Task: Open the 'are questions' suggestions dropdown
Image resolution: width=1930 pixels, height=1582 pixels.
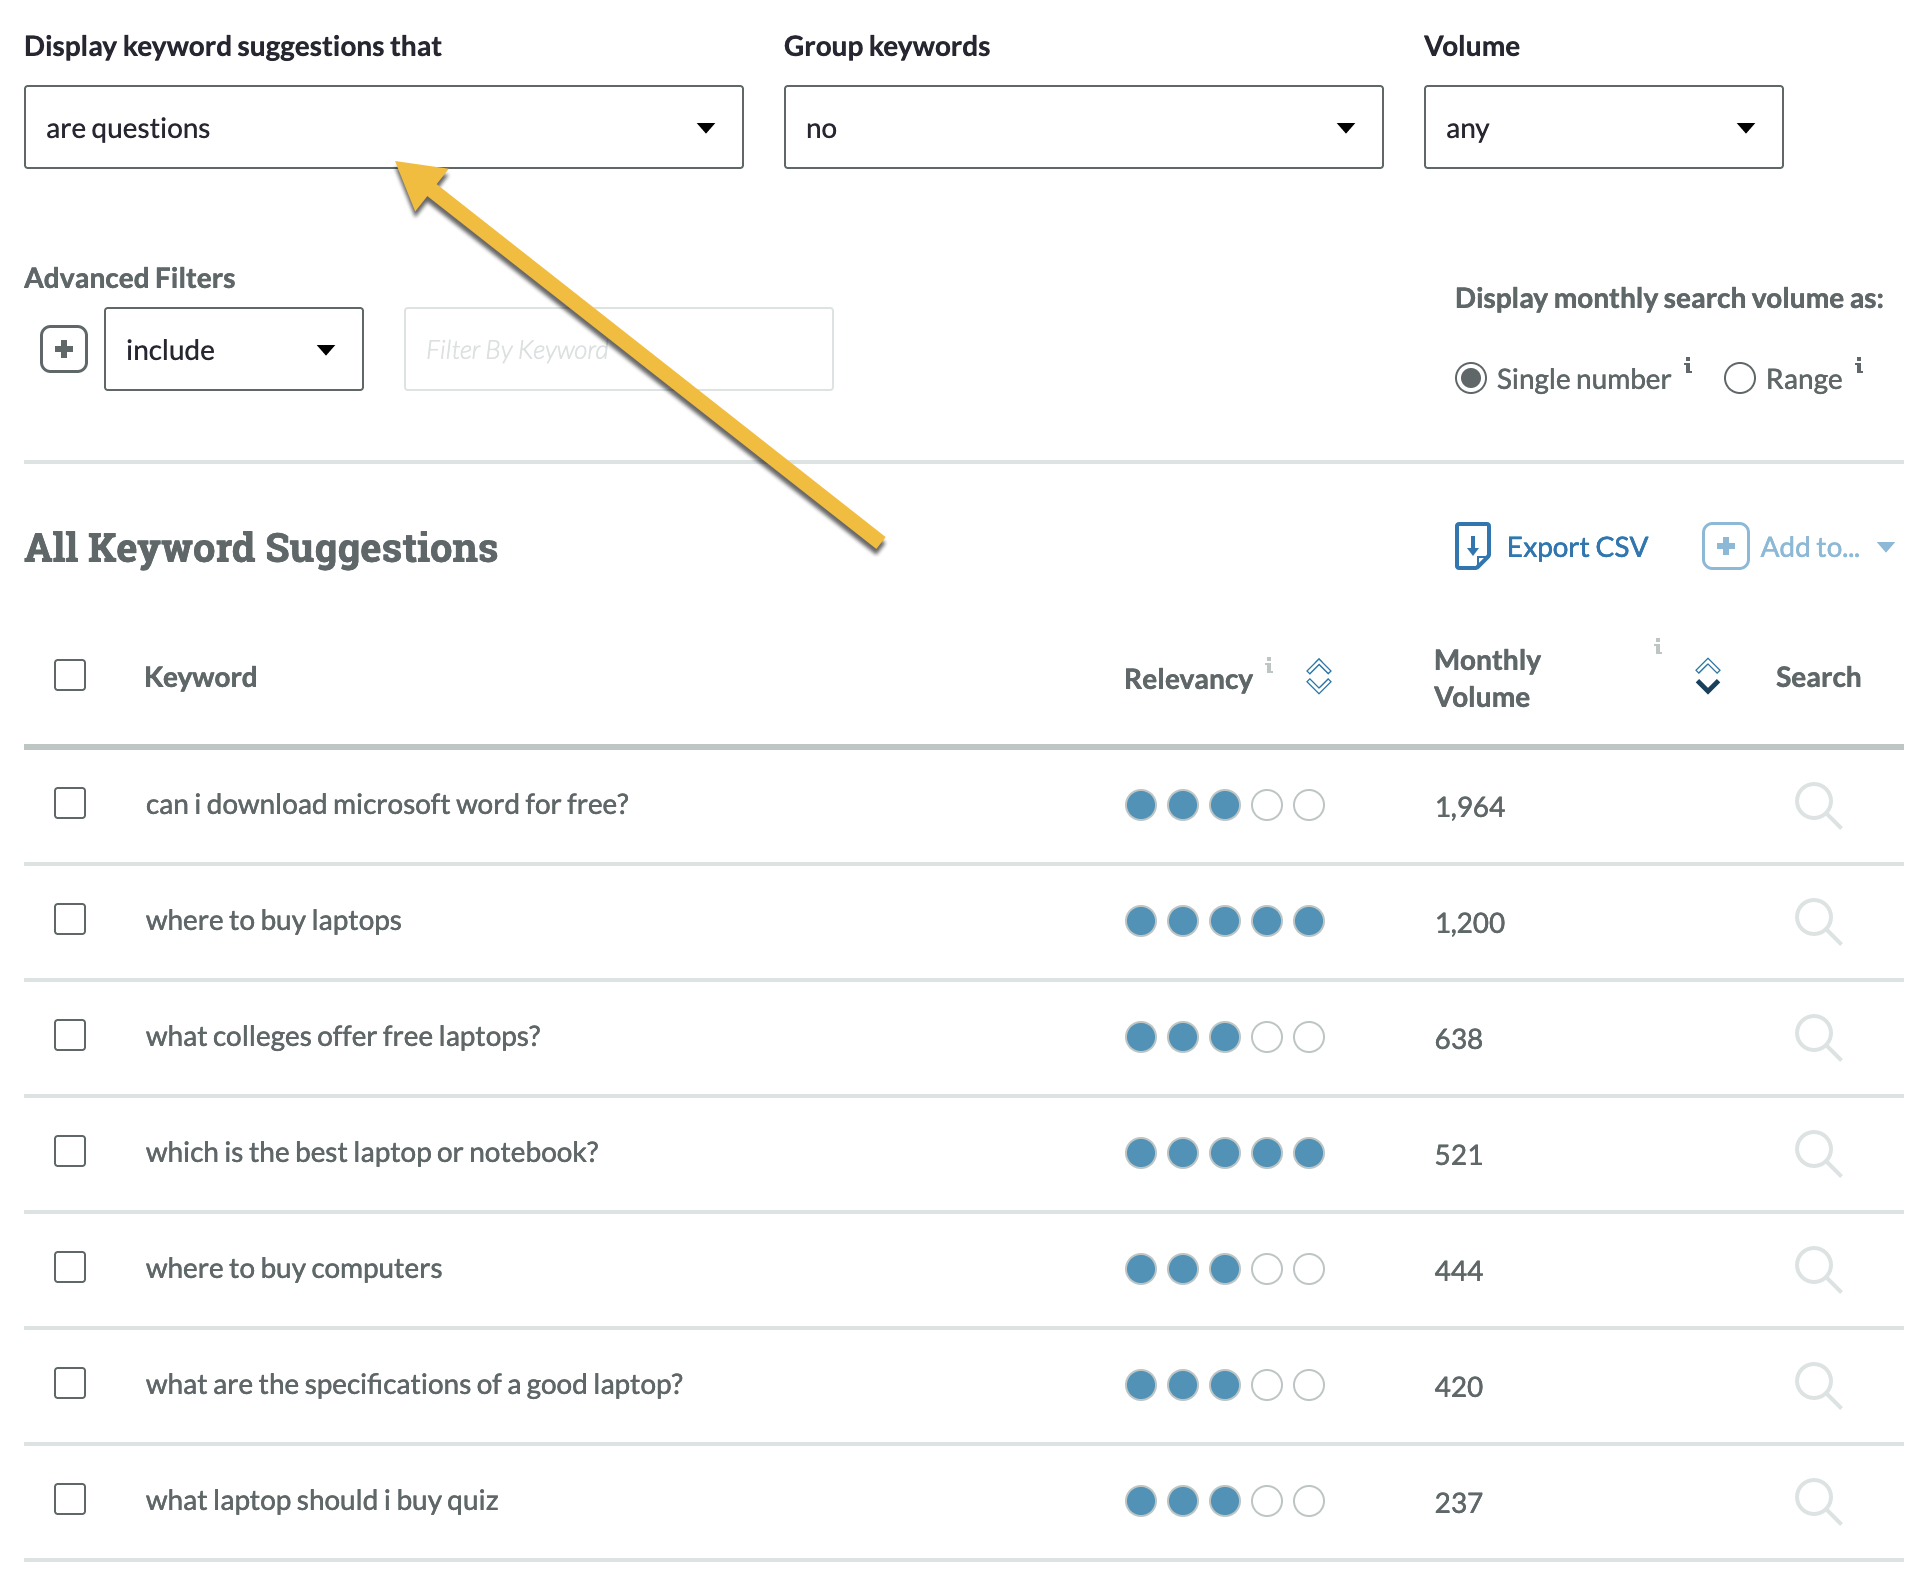Action: [383, 127]
